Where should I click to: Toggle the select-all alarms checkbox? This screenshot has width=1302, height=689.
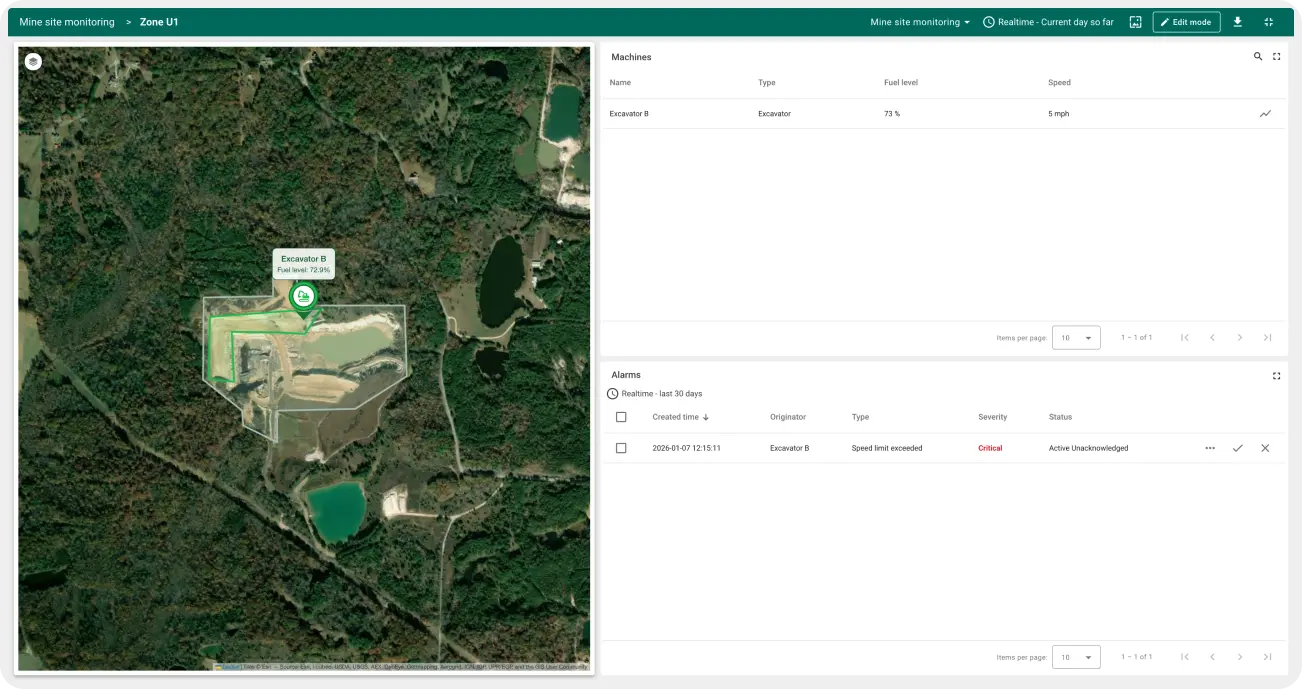[621, 417]
